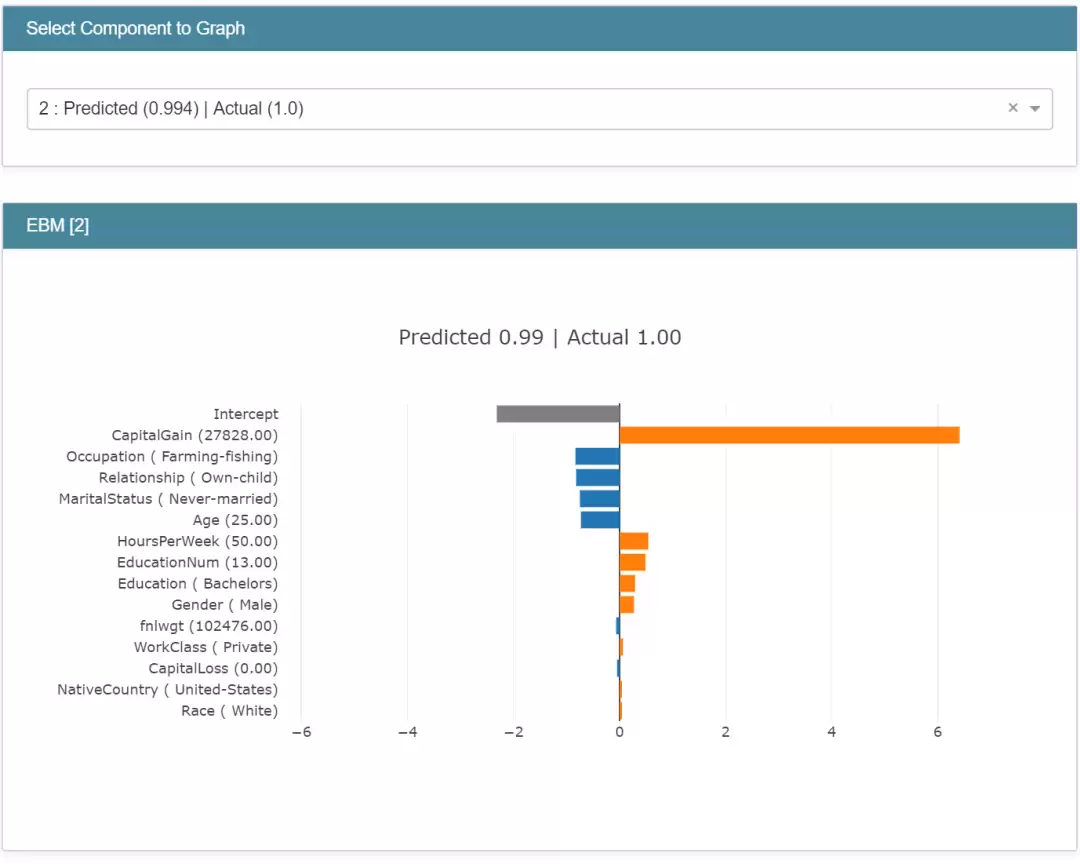The width and height of the screenshot is (1080, 864).
Task: Click the EBM [2] panel header
Action: click(539, 225)
